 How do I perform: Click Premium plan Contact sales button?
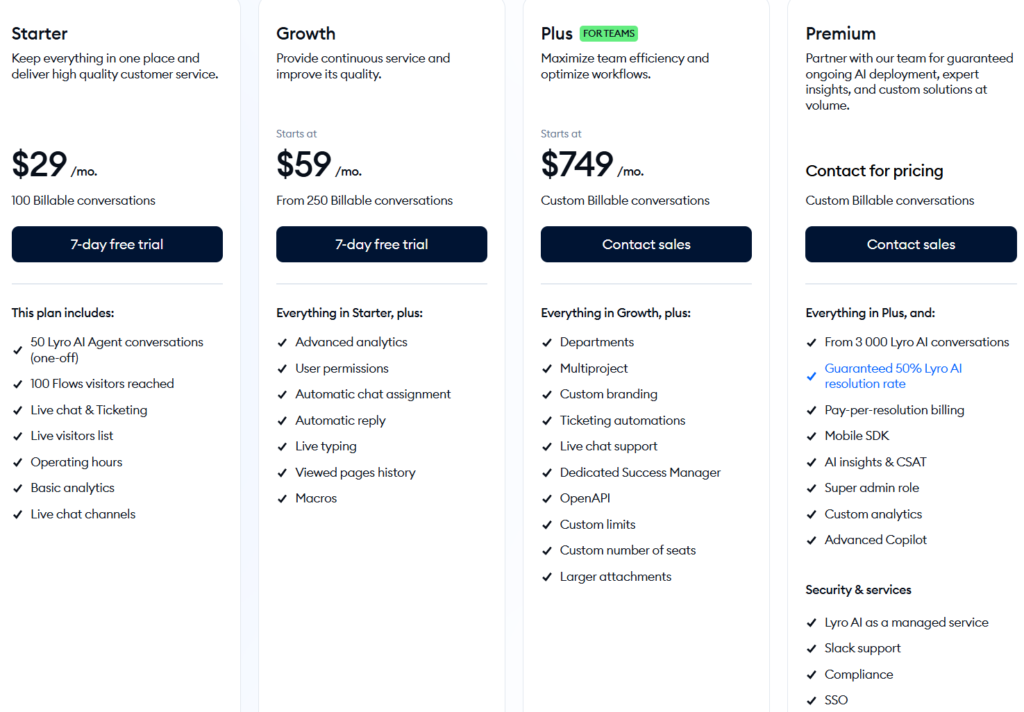911,244
